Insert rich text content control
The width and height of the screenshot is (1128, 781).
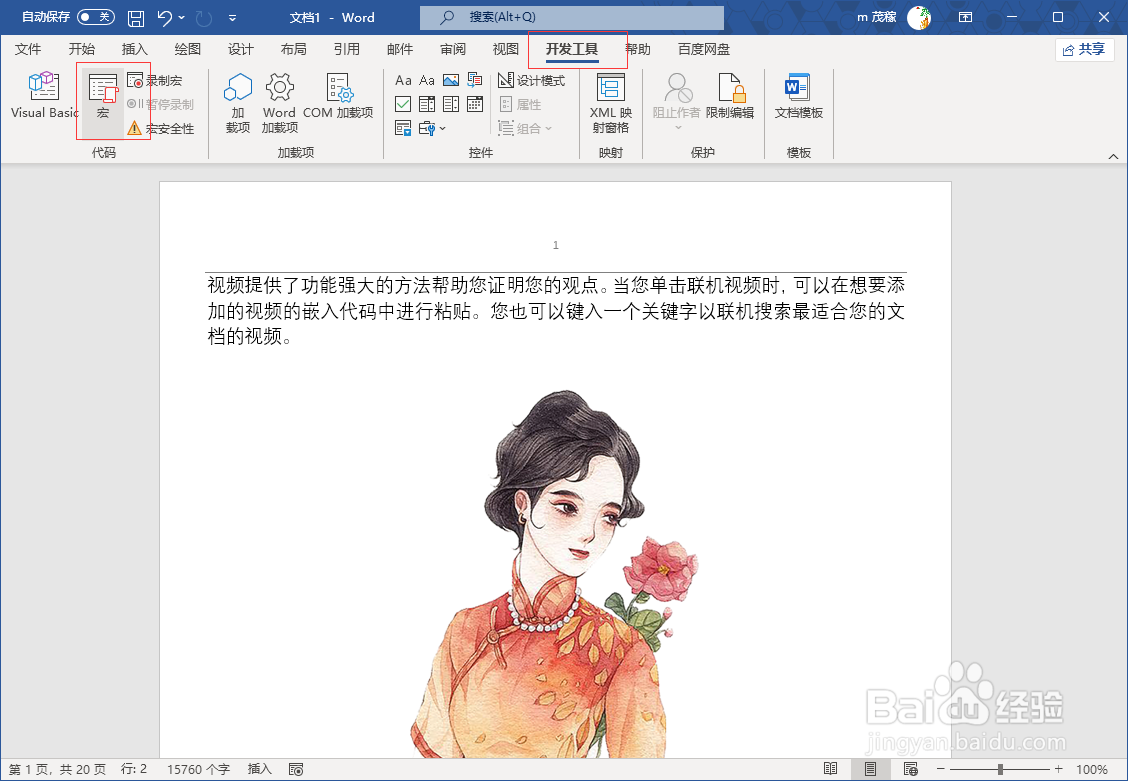pos(404,80)
